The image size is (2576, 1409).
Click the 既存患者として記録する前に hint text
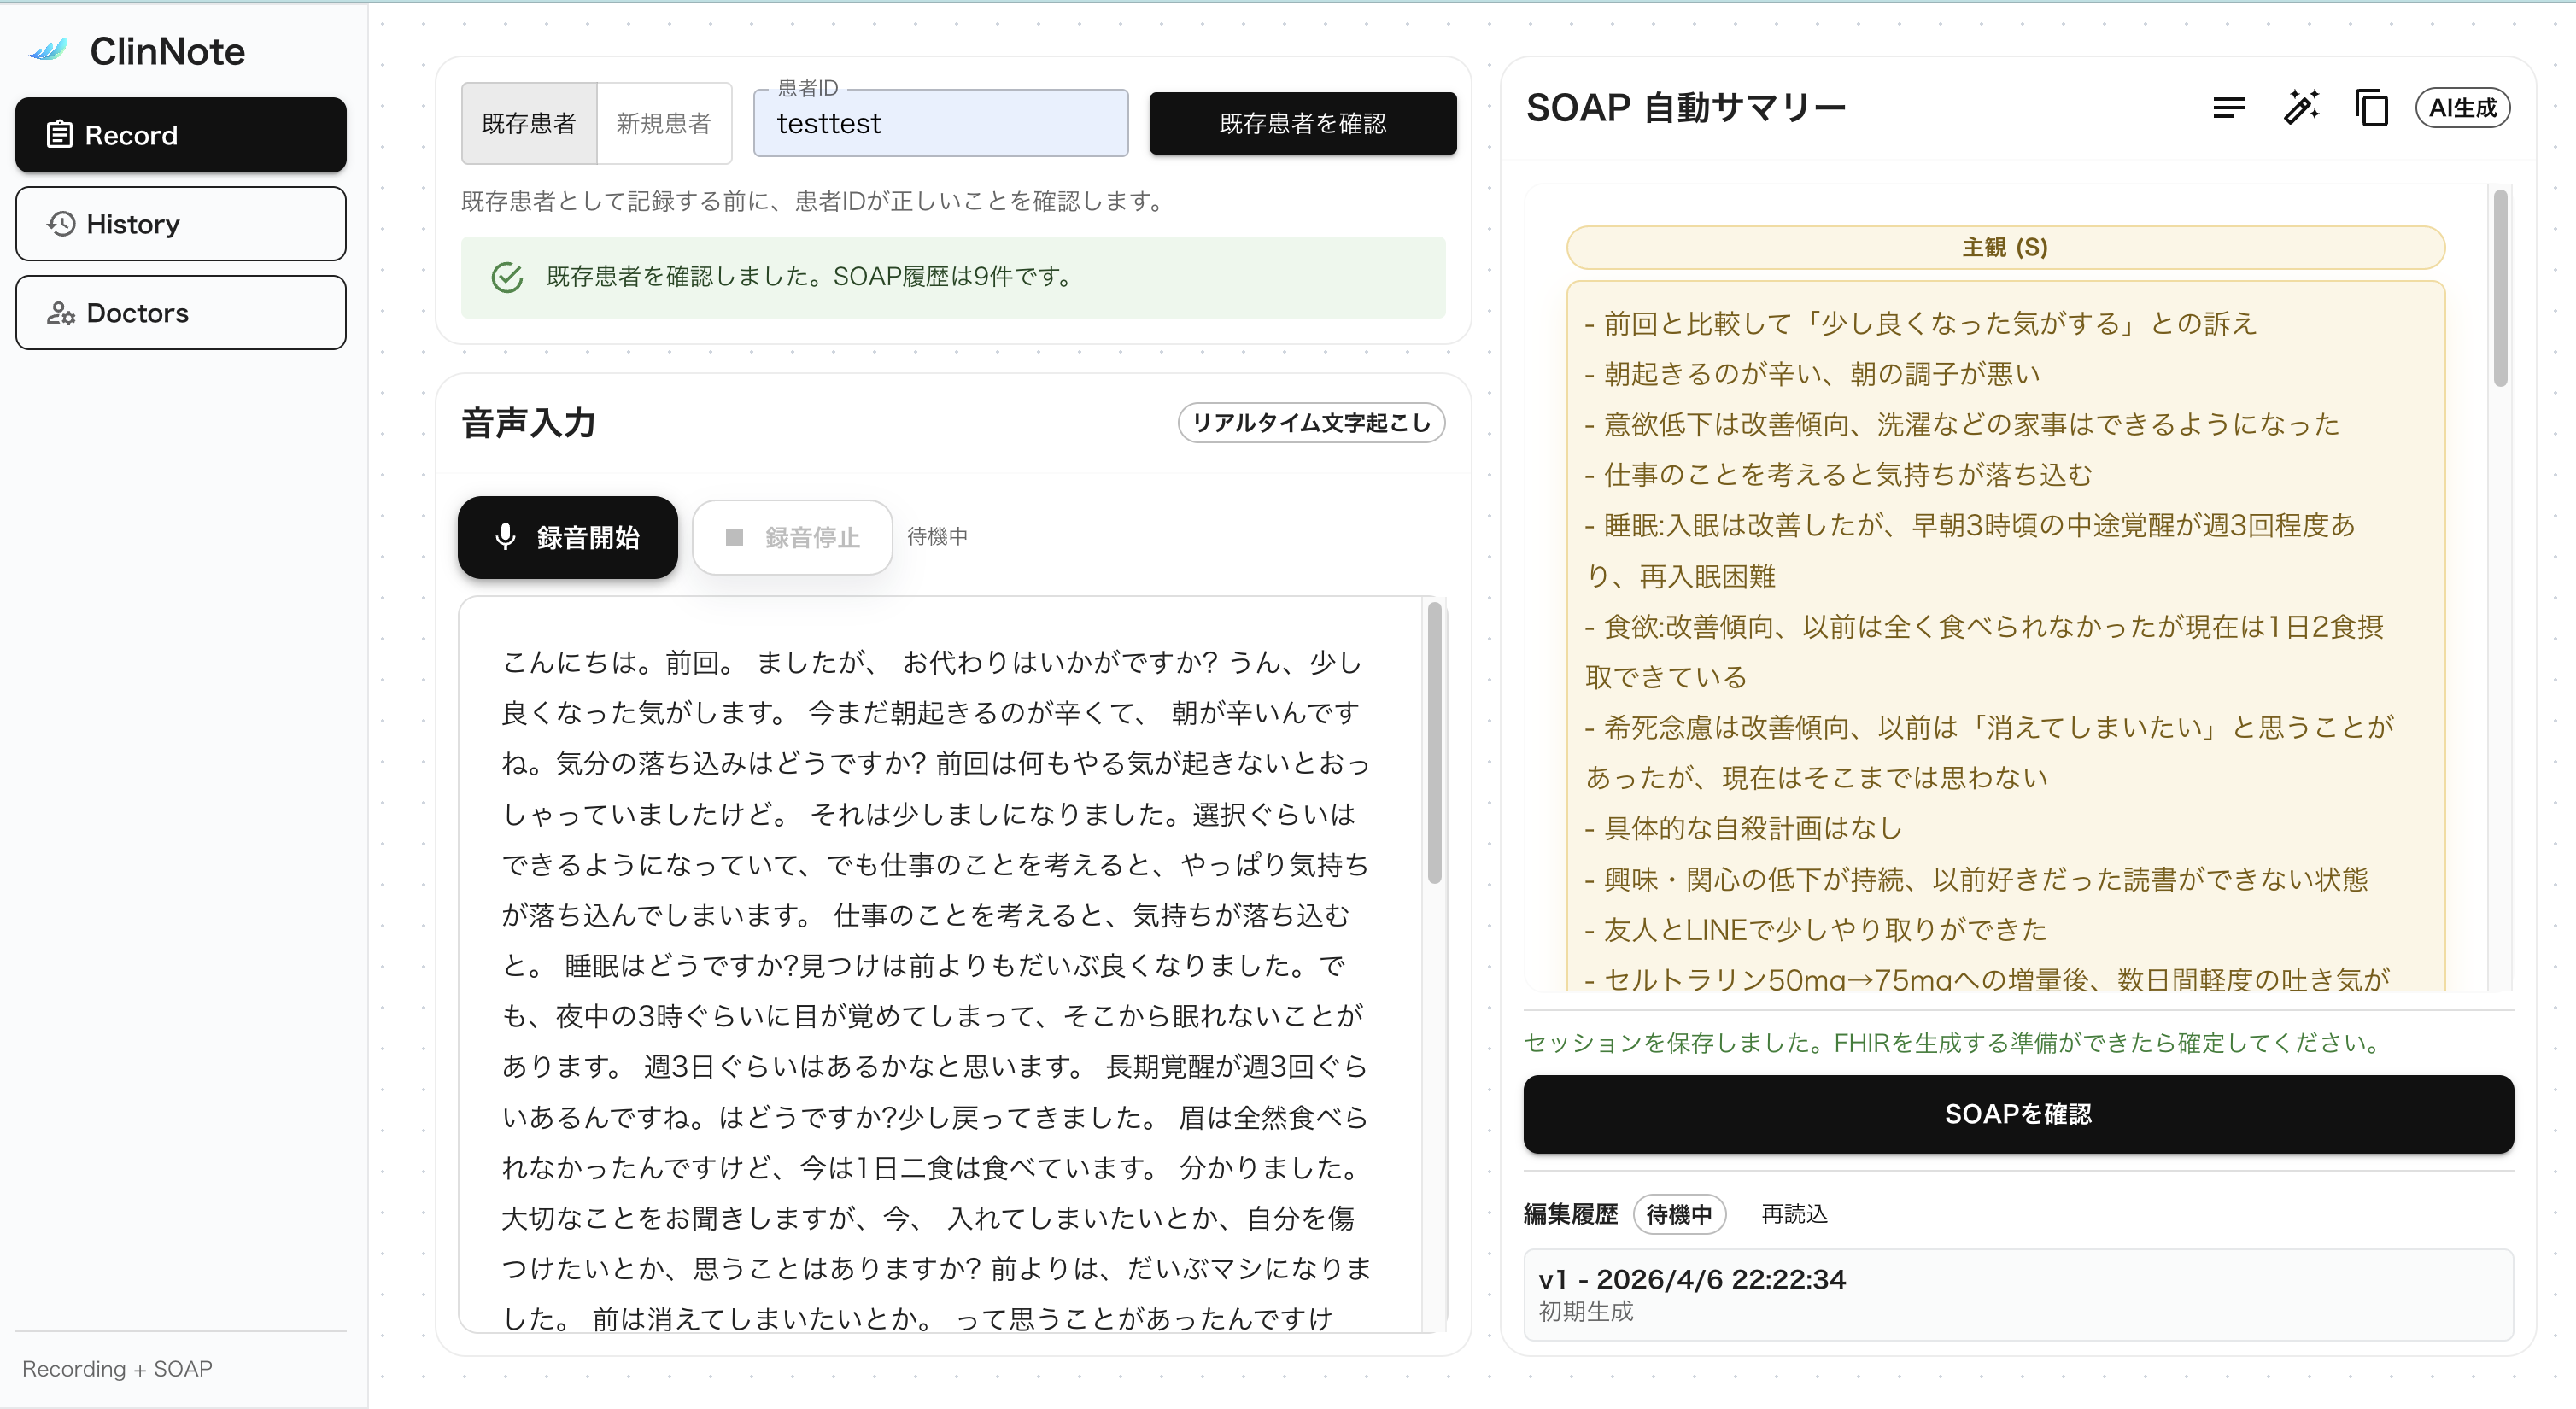pos(816,201)
